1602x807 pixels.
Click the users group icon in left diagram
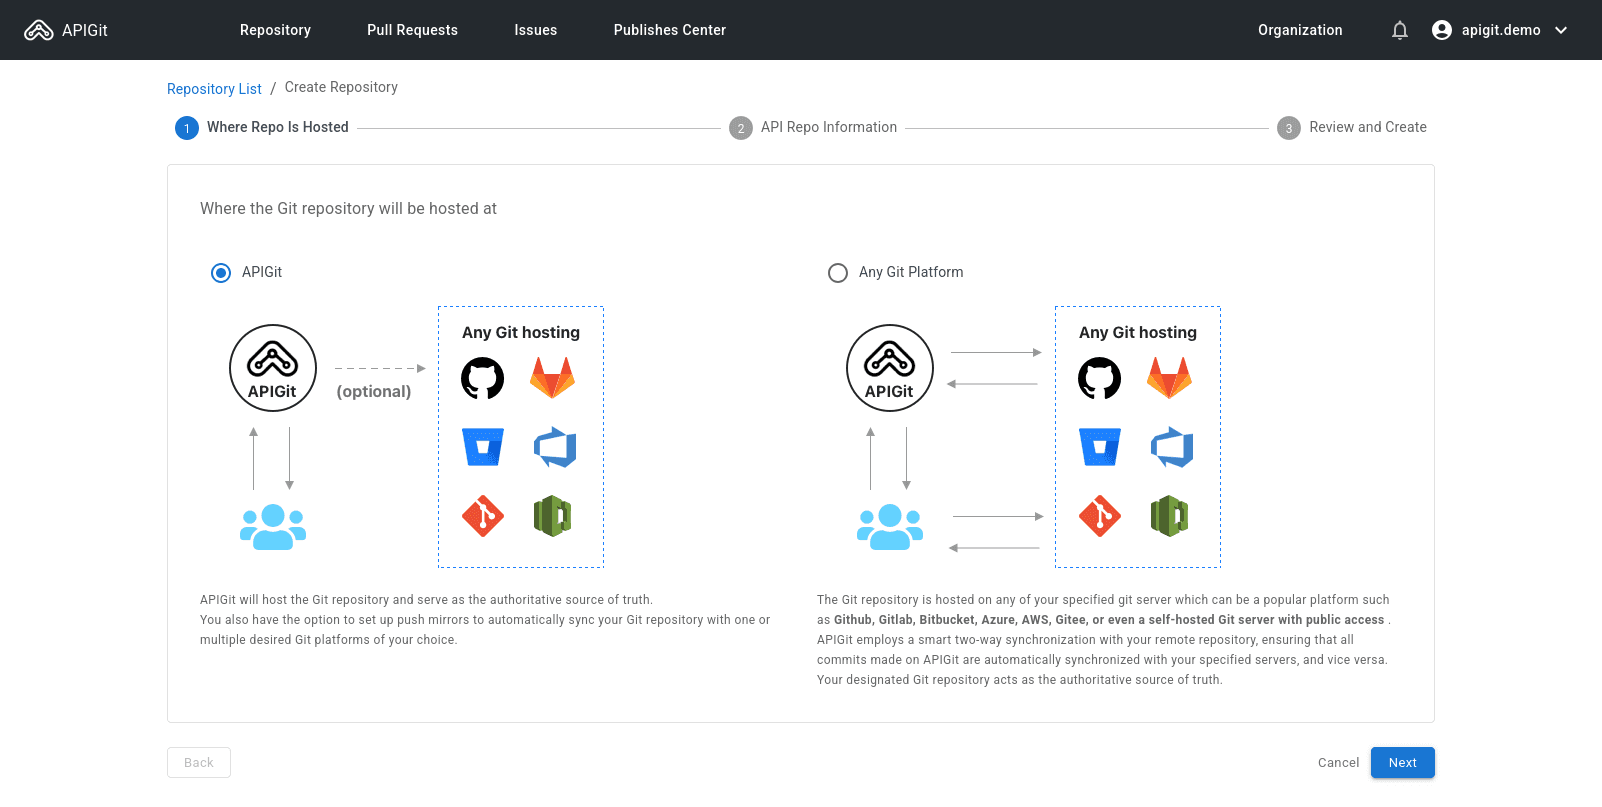[x=273, y=527]
